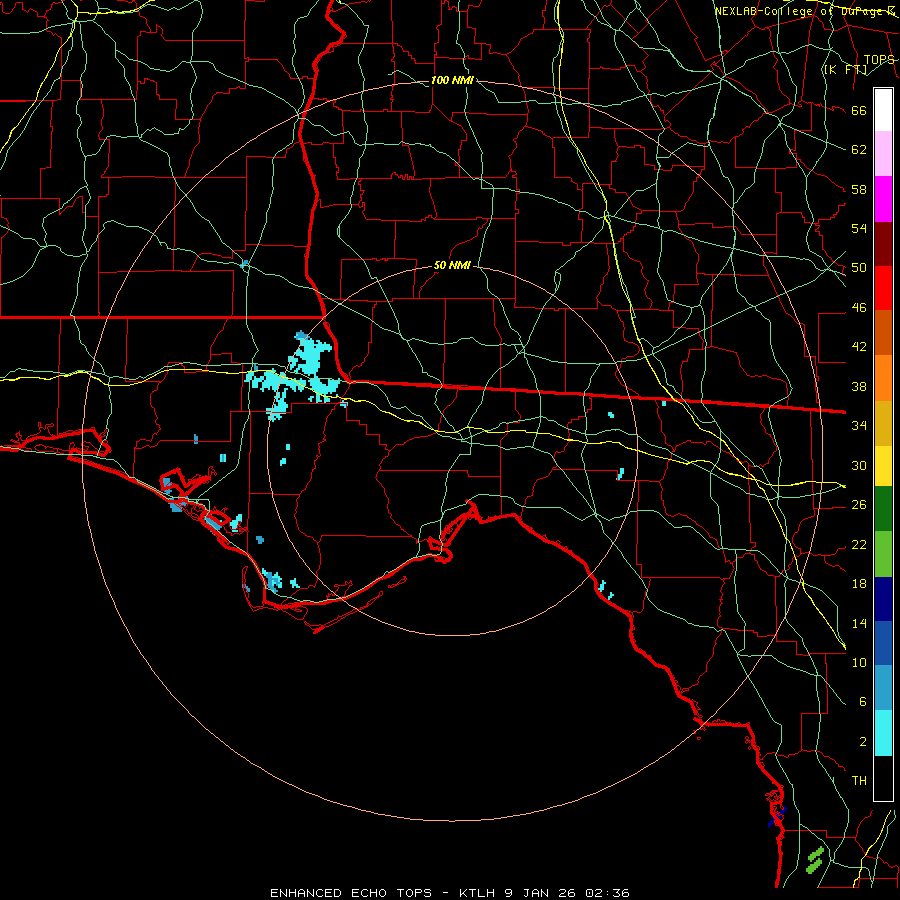The width and height of the screenshot is (900, 900).
Task: Click the 100 NMI range ring label
Action: click(452, 80)
